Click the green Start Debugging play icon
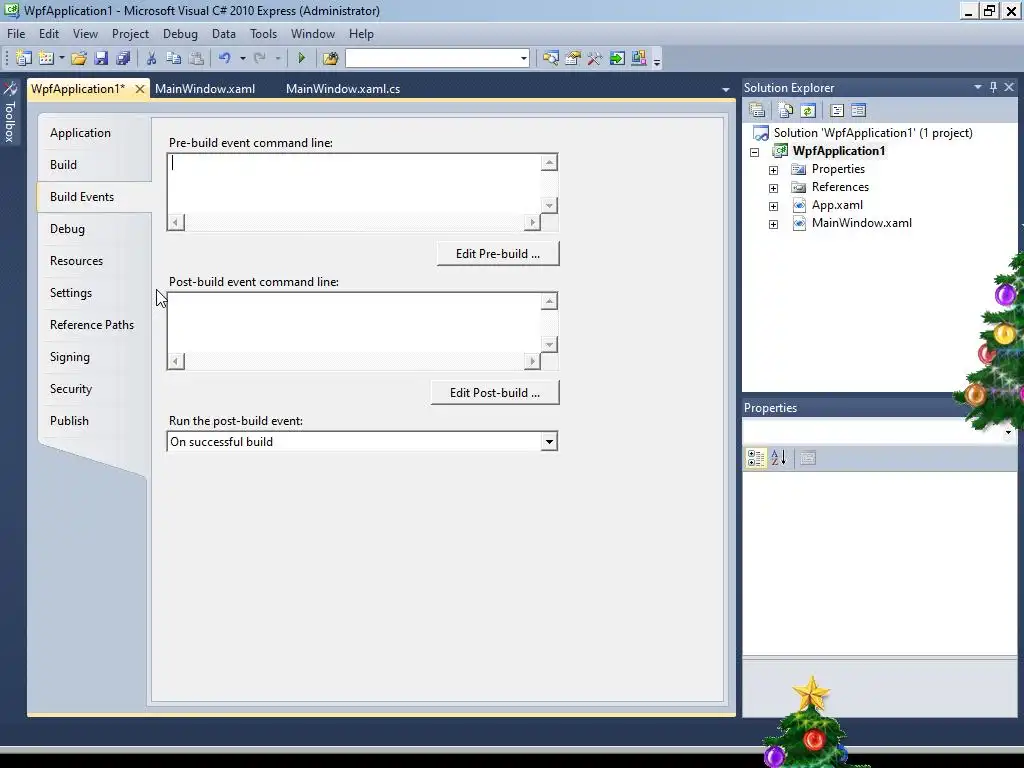This screenshot has height=768, width=1024. (301, 58)
